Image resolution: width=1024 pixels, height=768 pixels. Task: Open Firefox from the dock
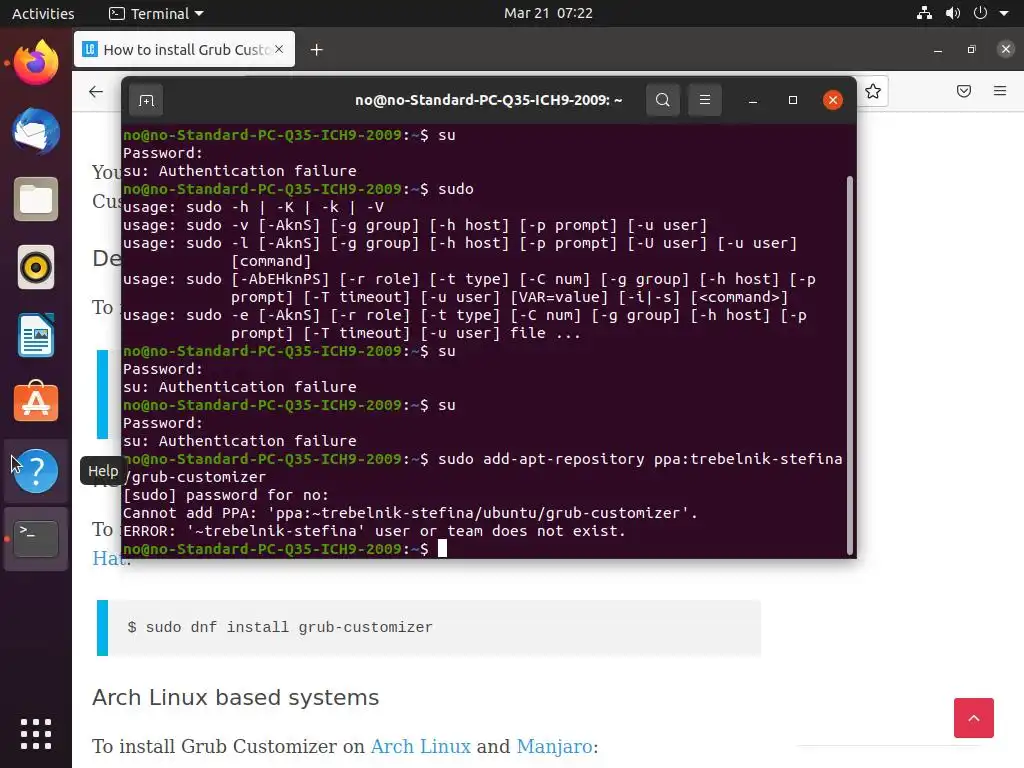pyautogui.click(x=36, y=63)
